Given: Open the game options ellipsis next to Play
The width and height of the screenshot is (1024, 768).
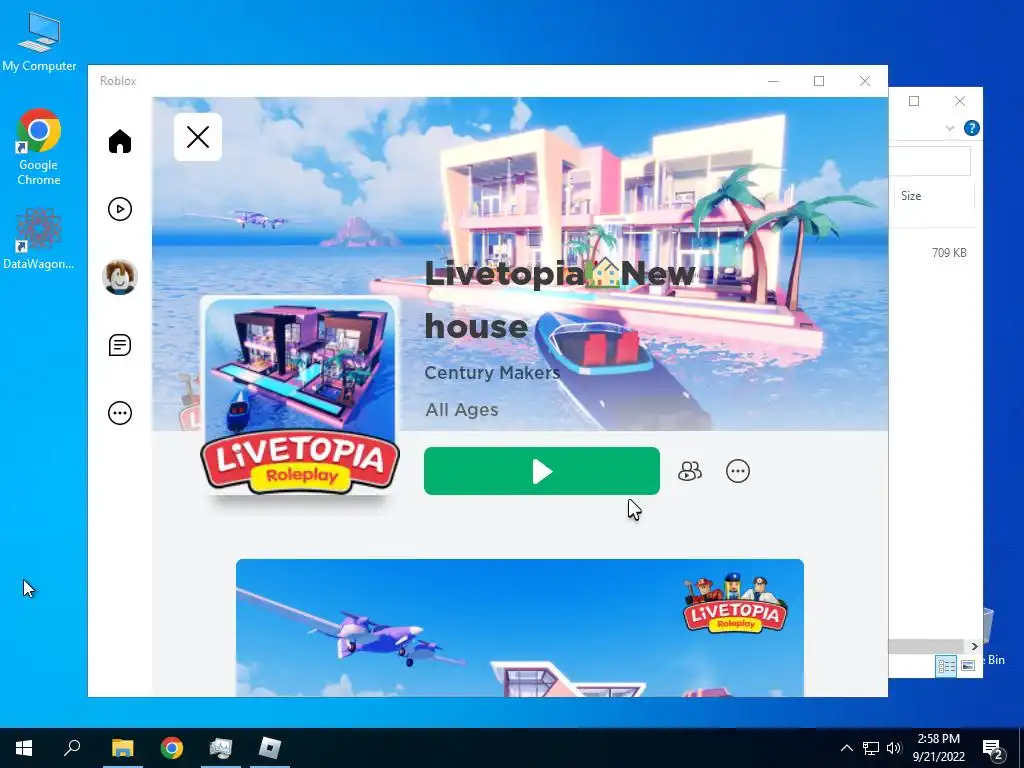Looking at the screenshot, I should 738,471.
